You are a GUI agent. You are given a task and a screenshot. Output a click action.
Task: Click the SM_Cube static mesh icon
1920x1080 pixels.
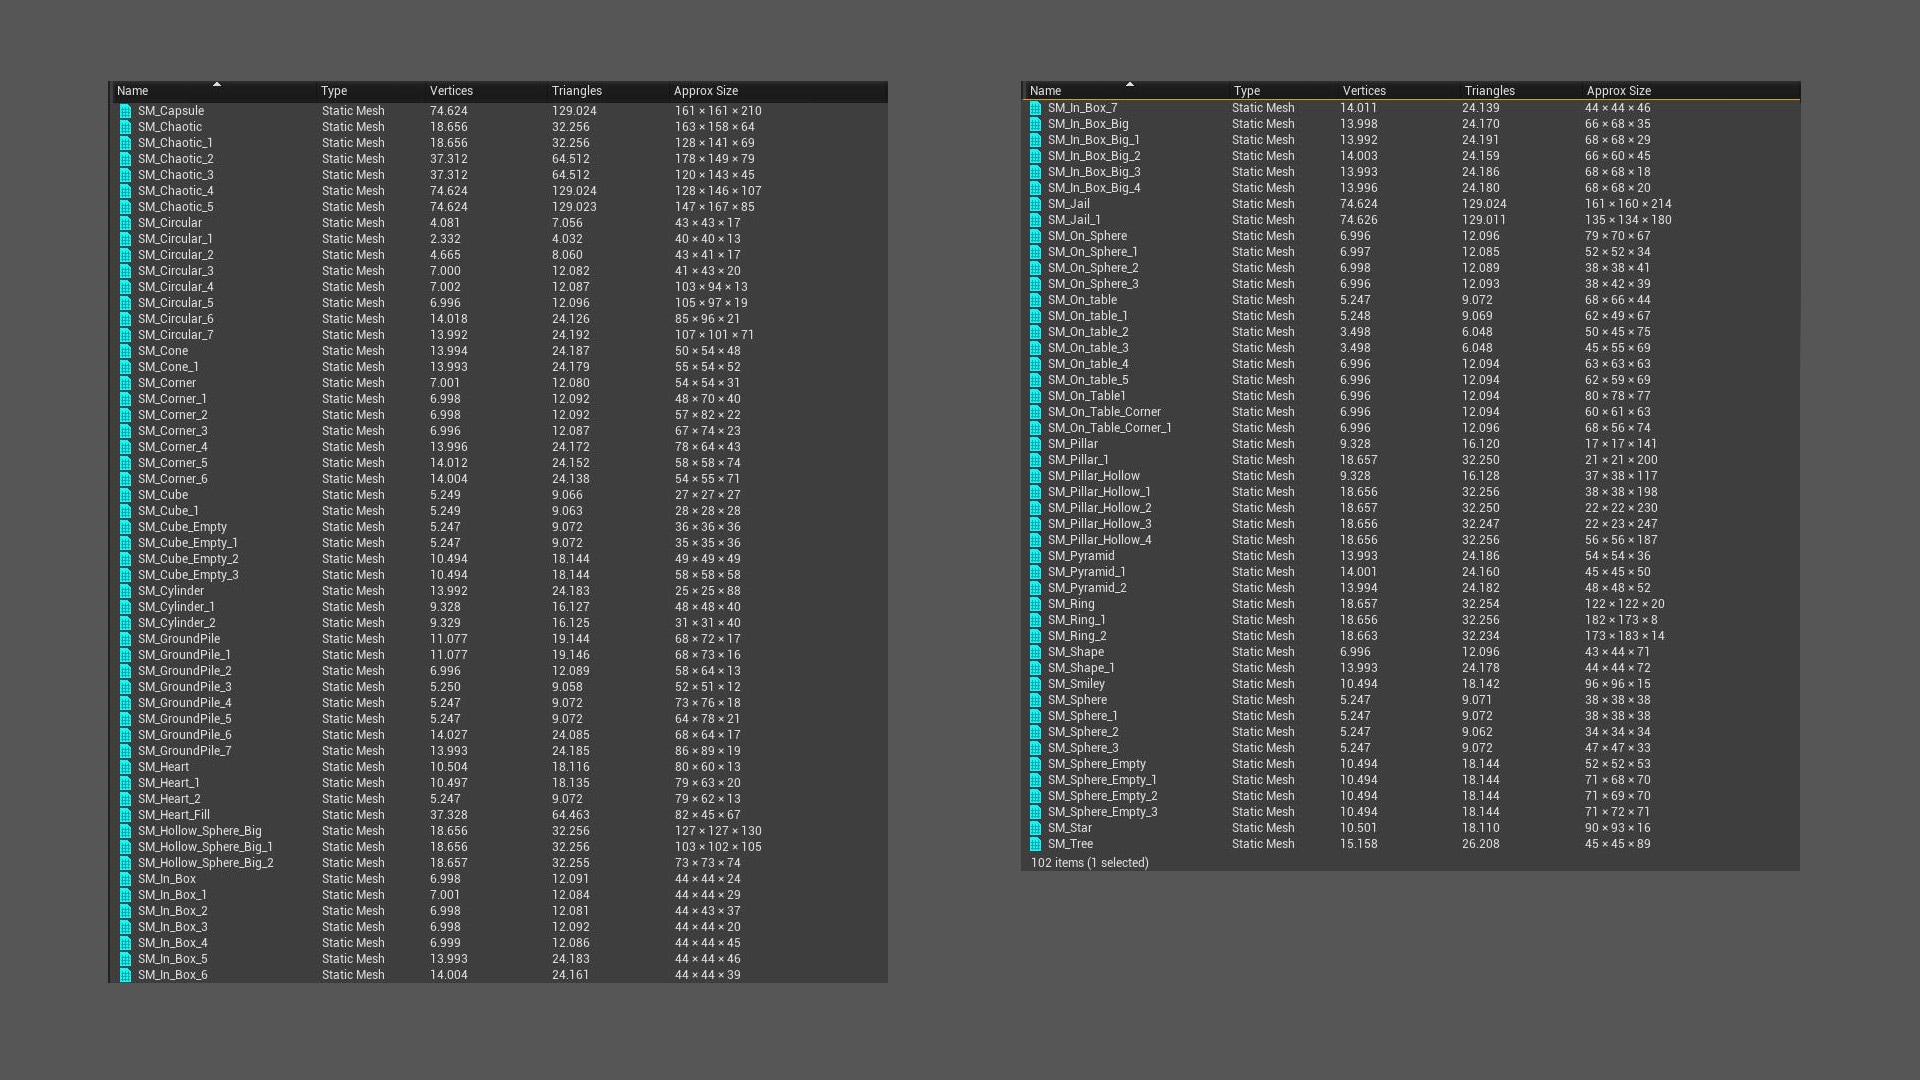click(126, 494)
